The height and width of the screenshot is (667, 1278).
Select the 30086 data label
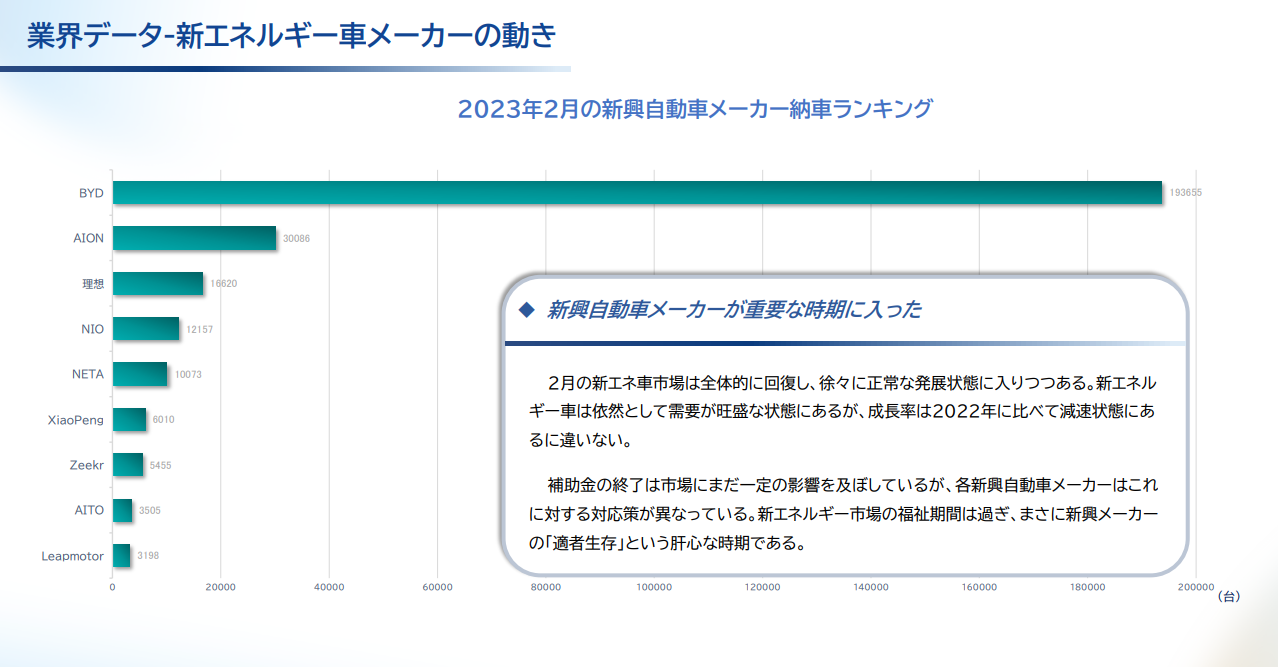297,238
